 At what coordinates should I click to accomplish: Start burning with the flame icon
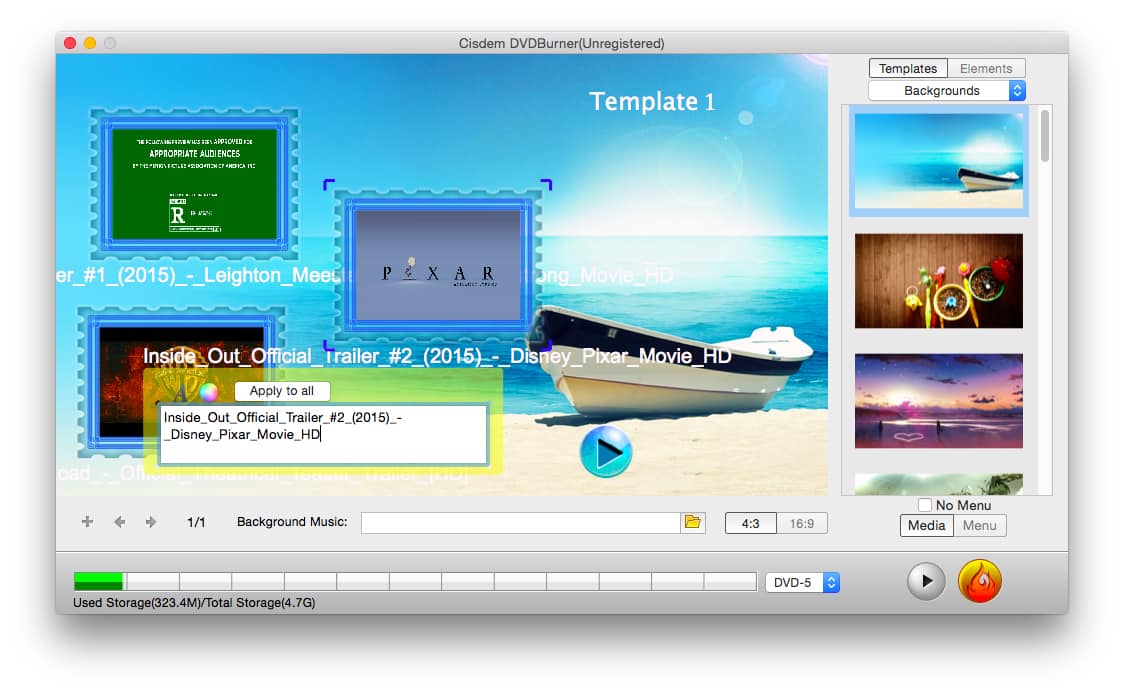pos(979,581)
